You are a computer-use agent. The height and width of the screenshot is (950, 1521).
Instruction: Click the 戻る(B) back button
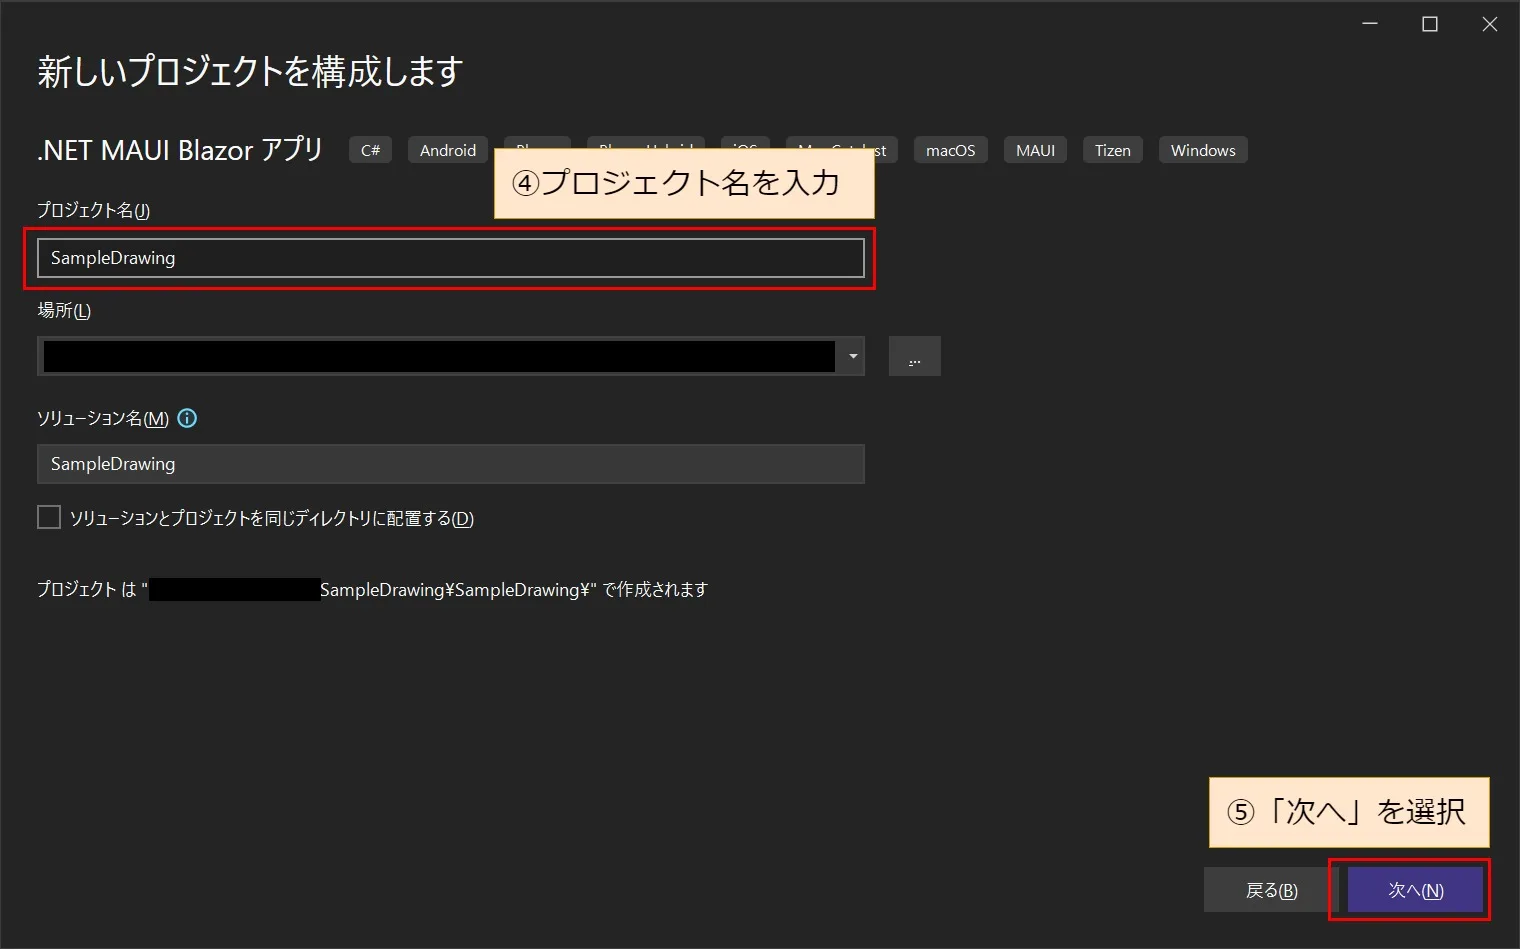(x=1270, y=890)
